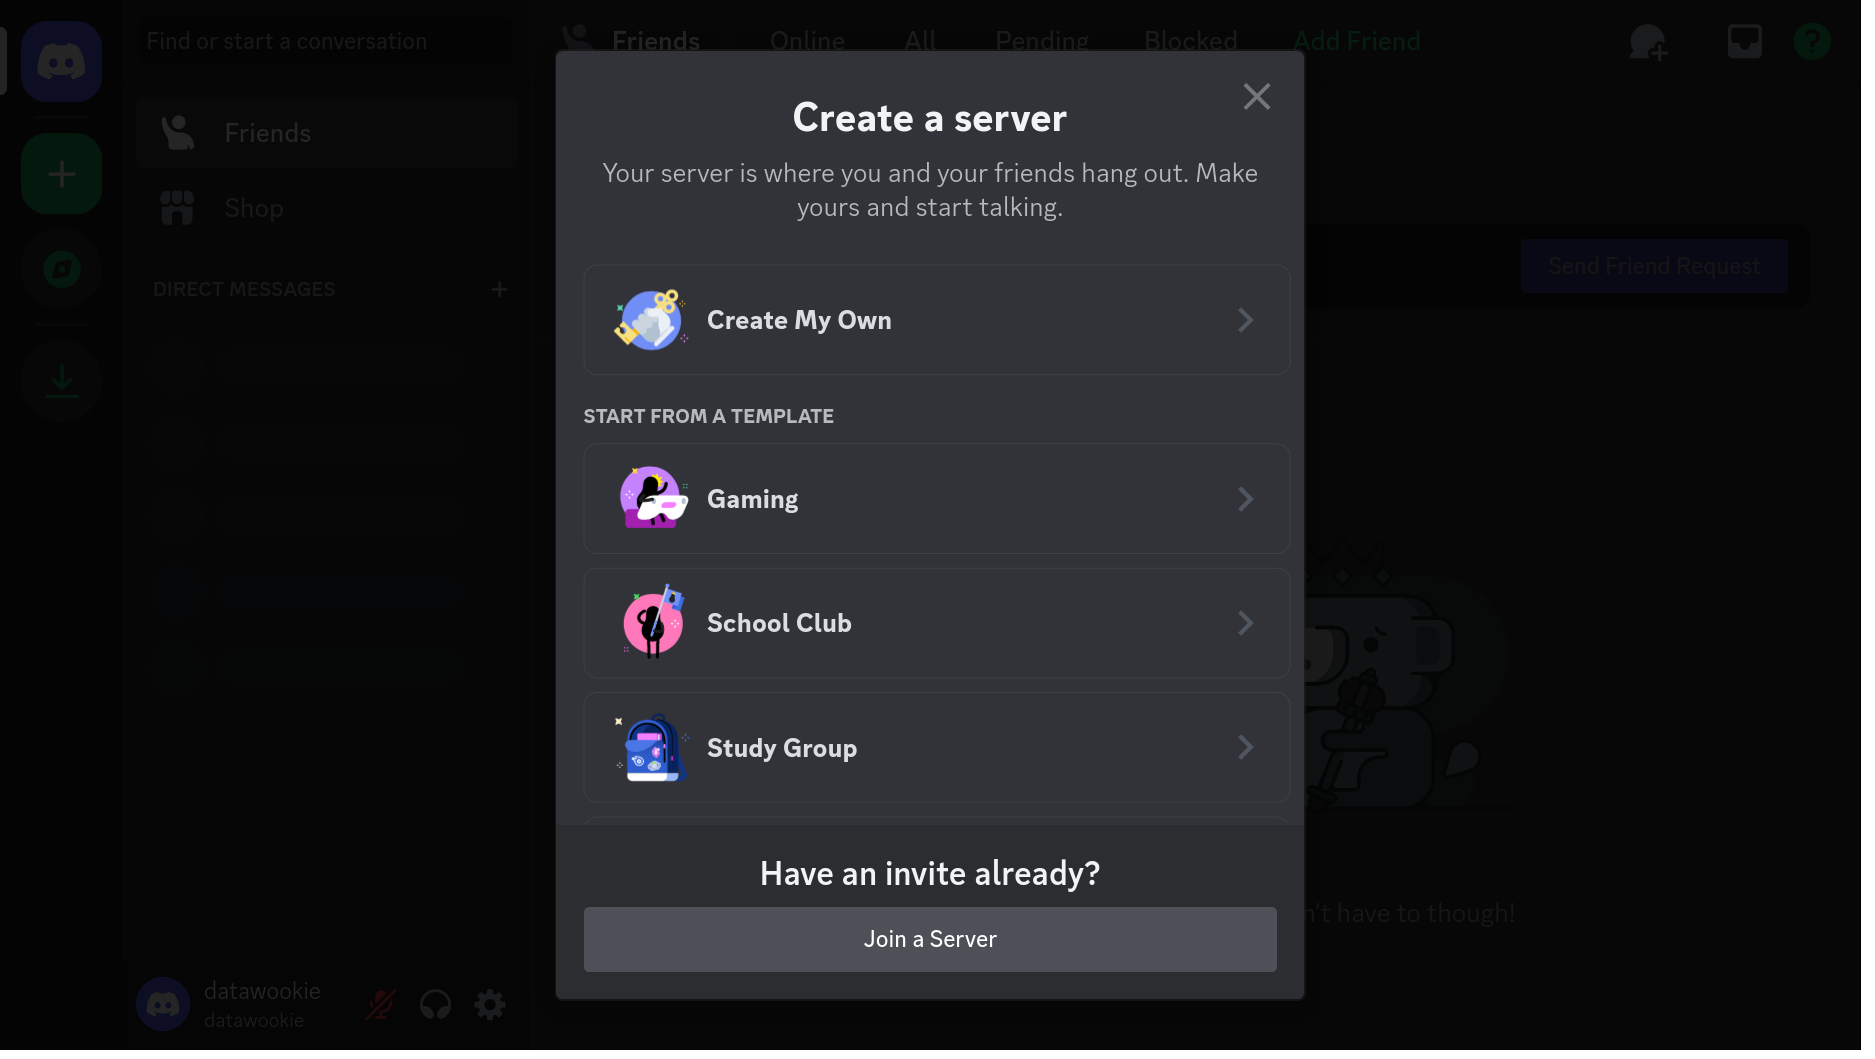Open User Settings with the gear icon
1875x1059 pixels.
(489, 1004)
